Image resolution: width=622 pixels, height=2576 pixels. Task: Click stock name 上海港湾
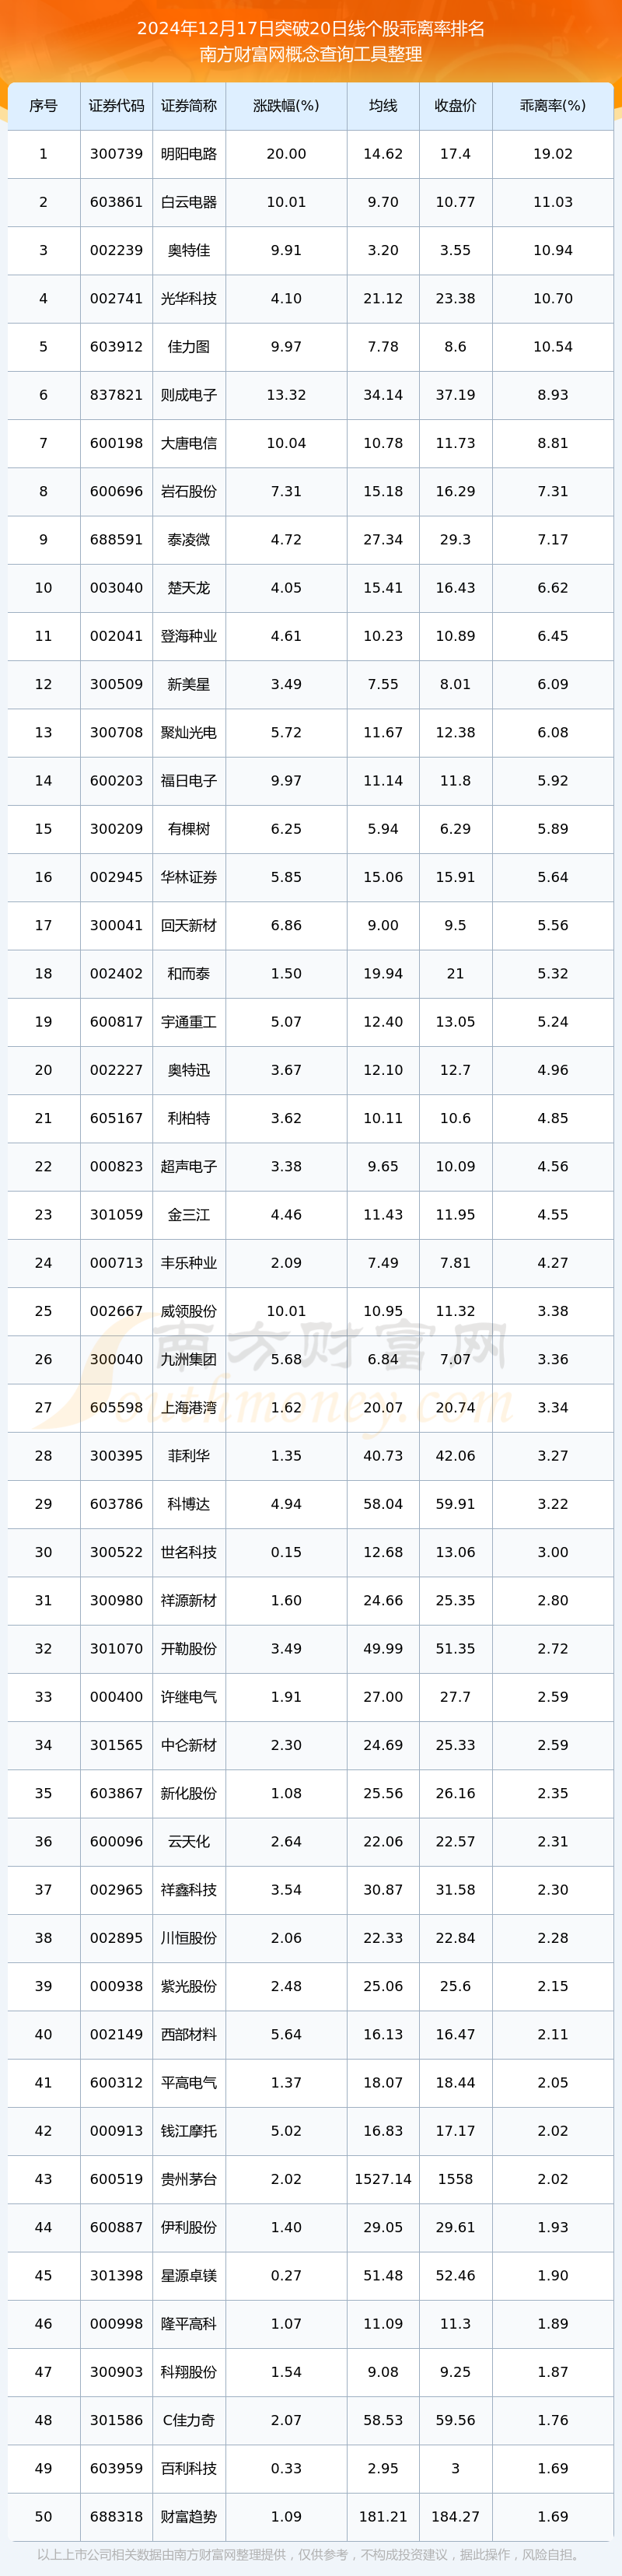click(189, 1408)
